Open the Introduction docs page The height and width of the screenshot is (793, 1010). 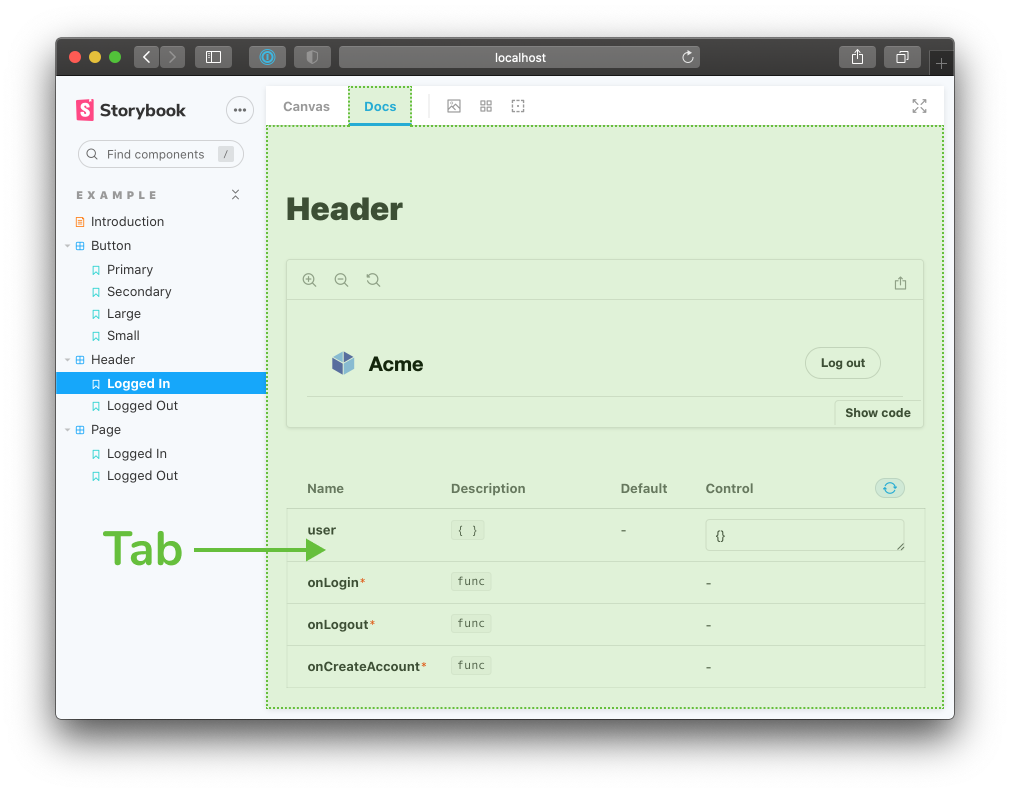(x=127, y=222)
